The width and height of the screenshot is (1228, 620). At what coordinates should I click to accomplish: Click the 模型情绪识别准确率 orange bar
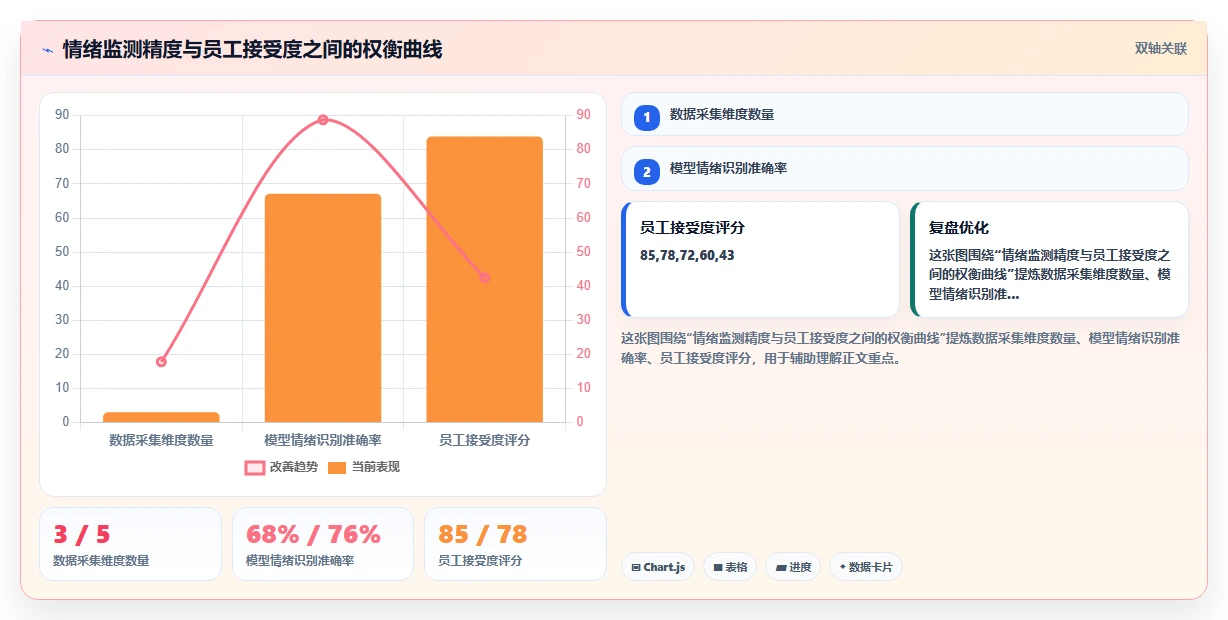point(323,308)
